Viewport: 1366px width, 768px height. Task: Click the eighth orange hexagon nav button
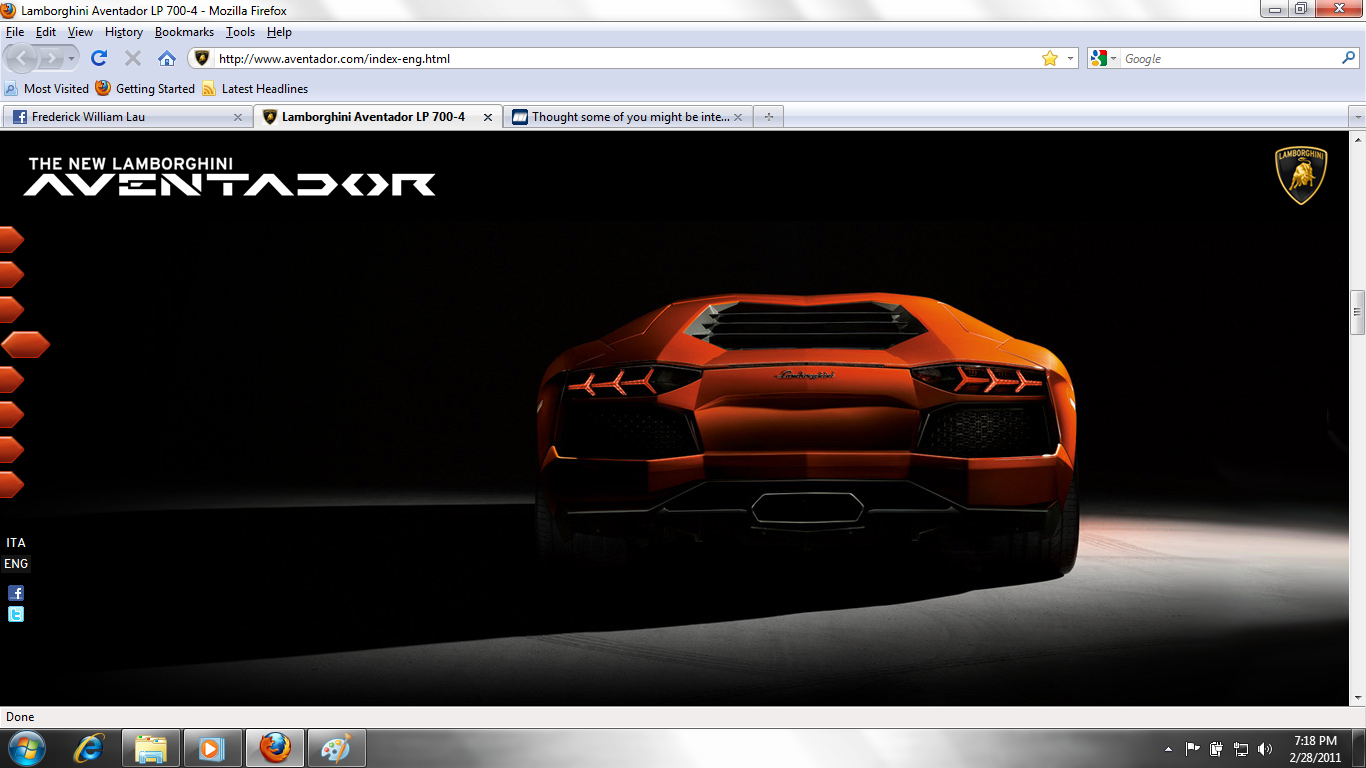point(11,484)
